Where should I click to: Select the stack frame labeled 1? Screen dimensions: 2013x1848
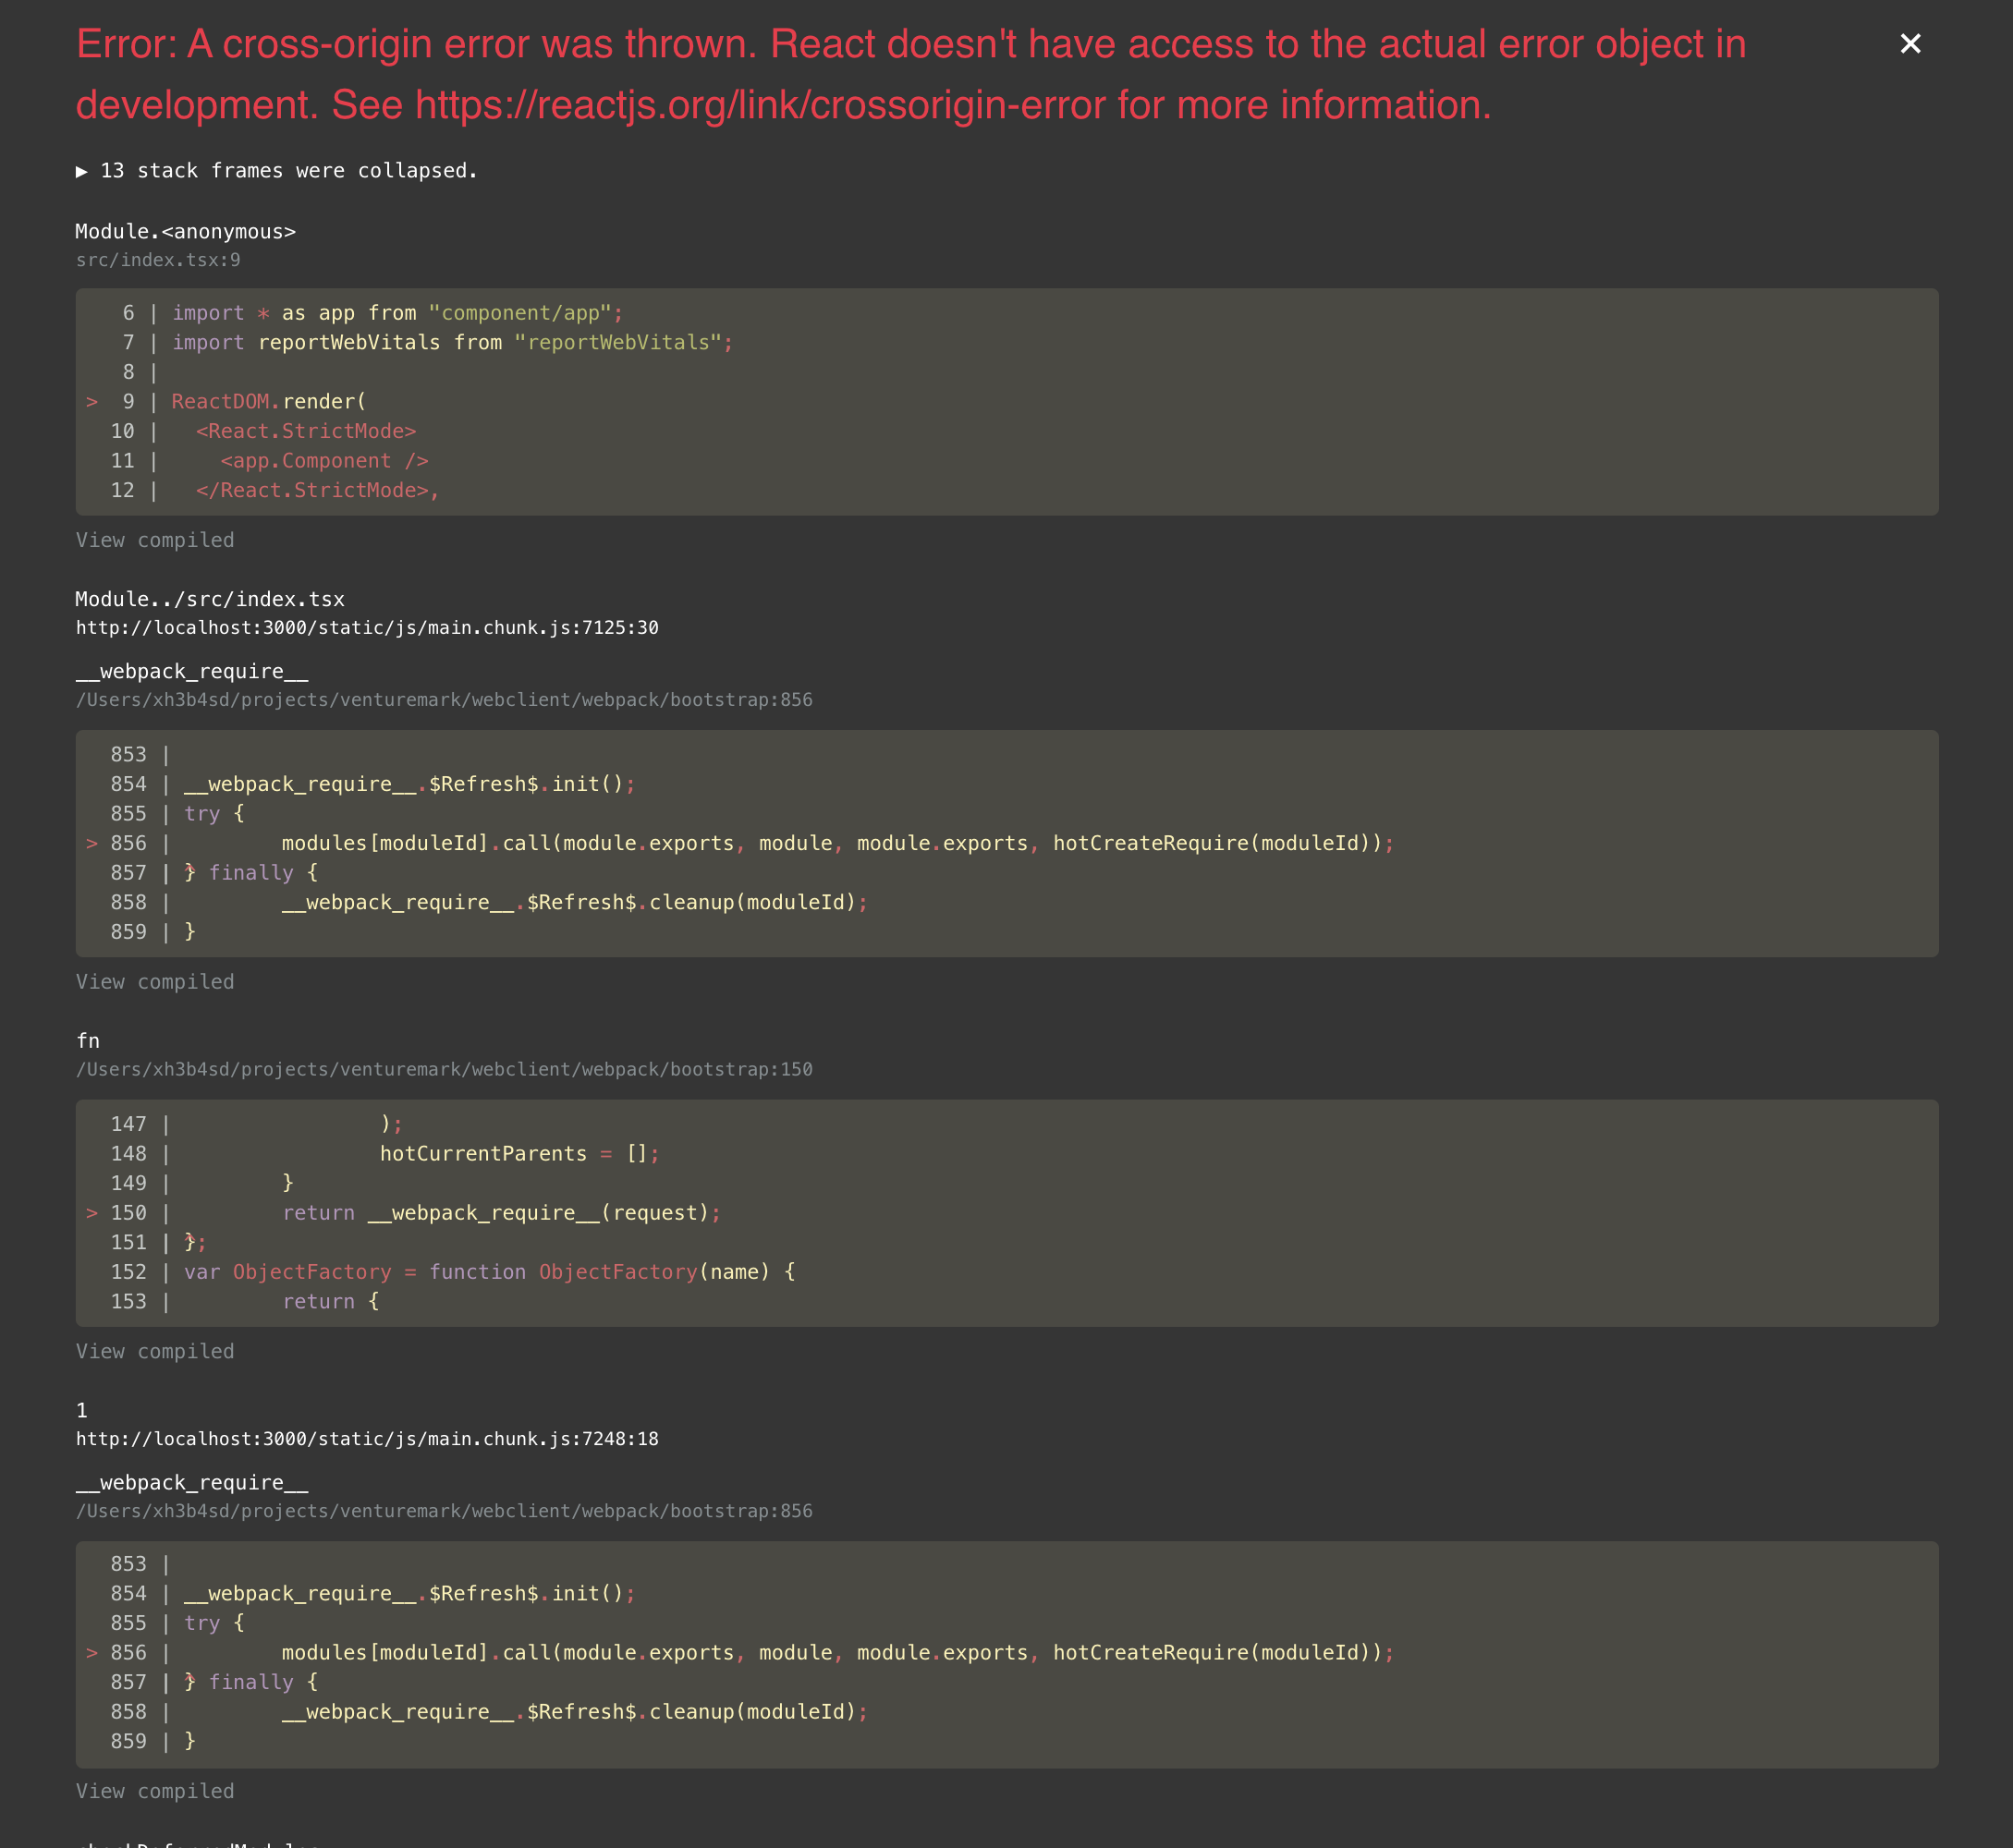click(x=82, y=1410)
